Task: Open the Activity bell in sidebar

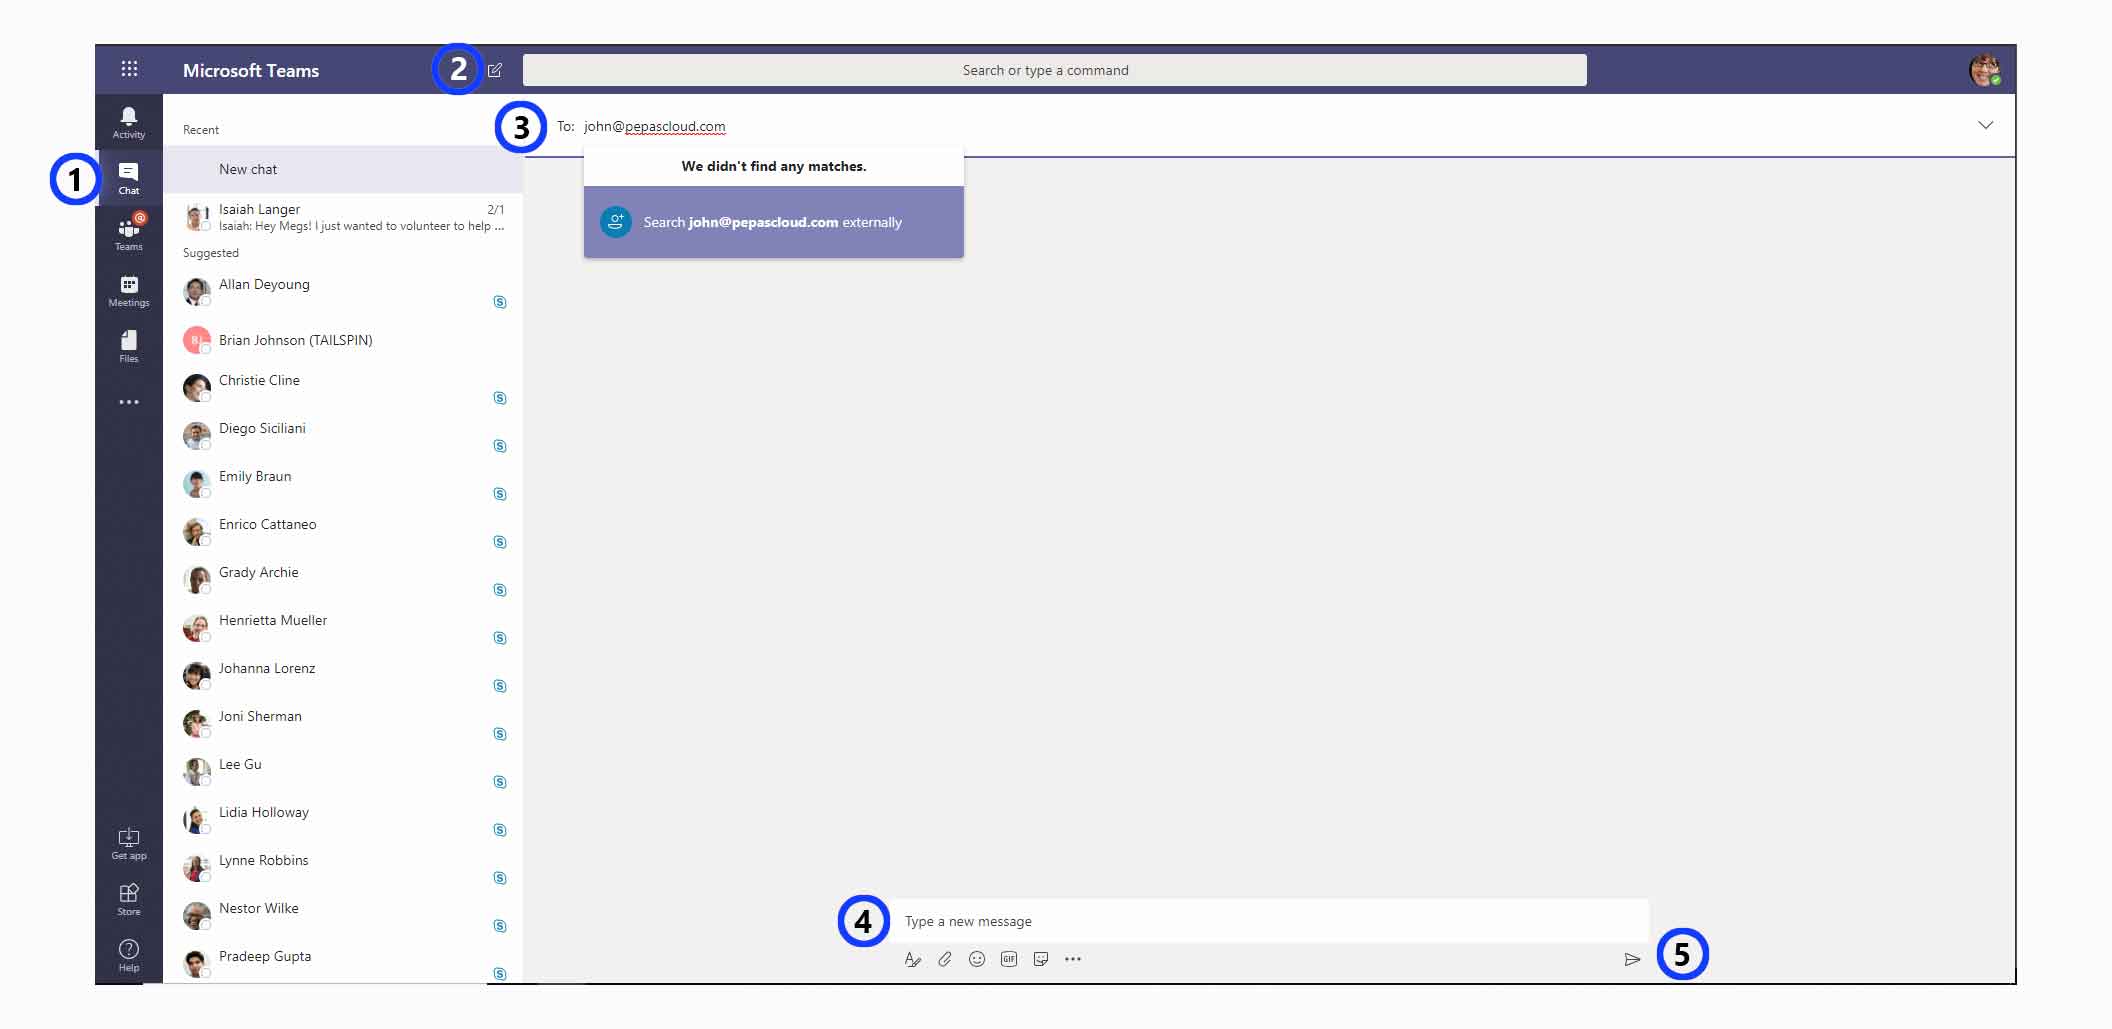Action: tap(129, 123)
